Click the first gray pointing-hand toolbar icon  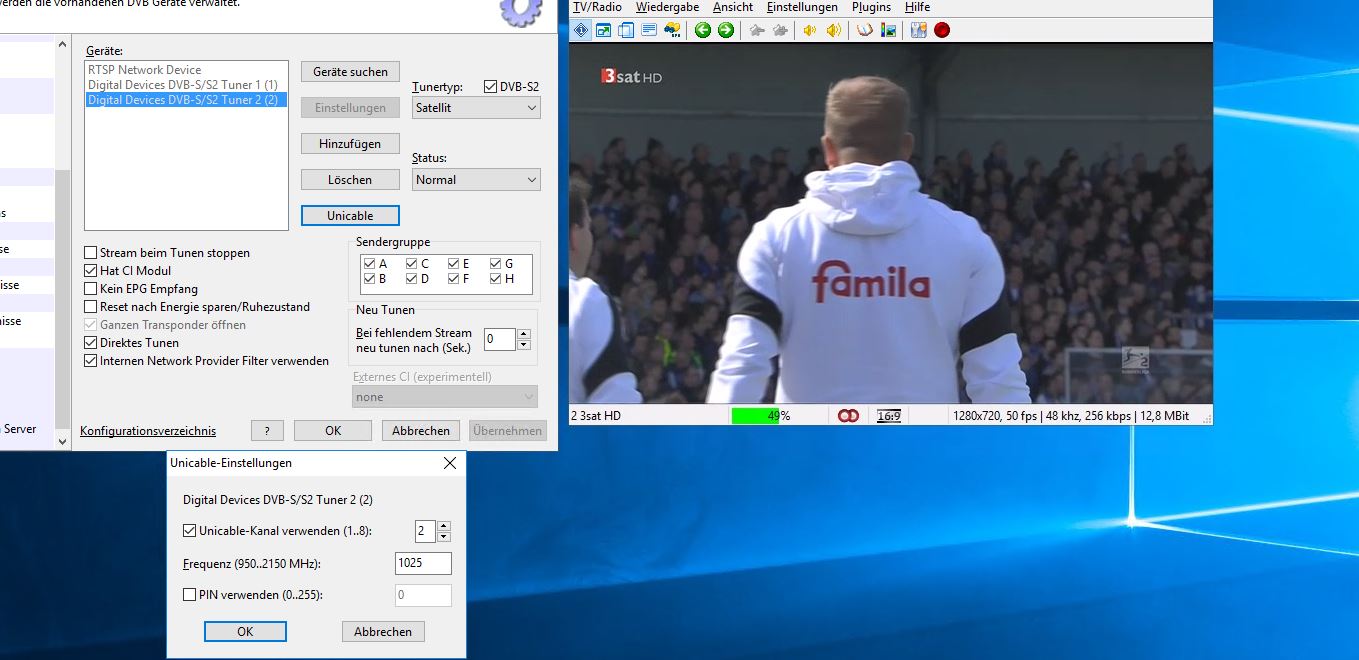point(757,30)
